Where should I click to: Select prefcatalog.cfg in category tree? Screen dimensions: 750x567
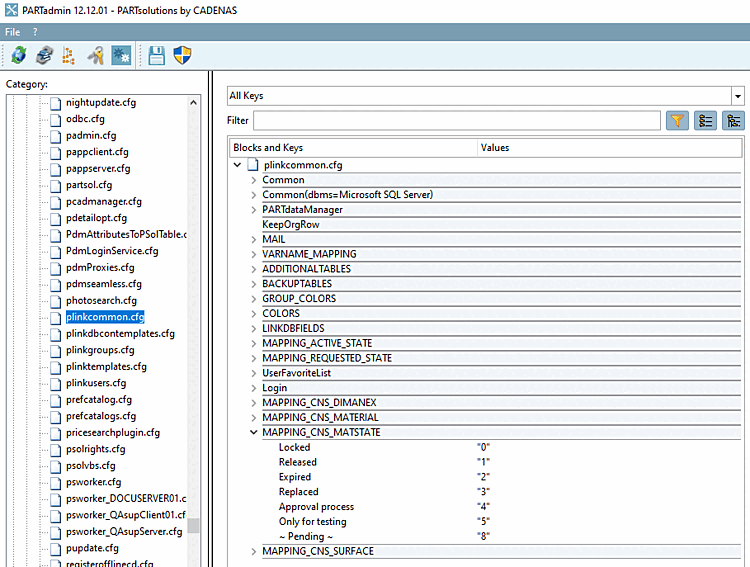click(99, 400)
